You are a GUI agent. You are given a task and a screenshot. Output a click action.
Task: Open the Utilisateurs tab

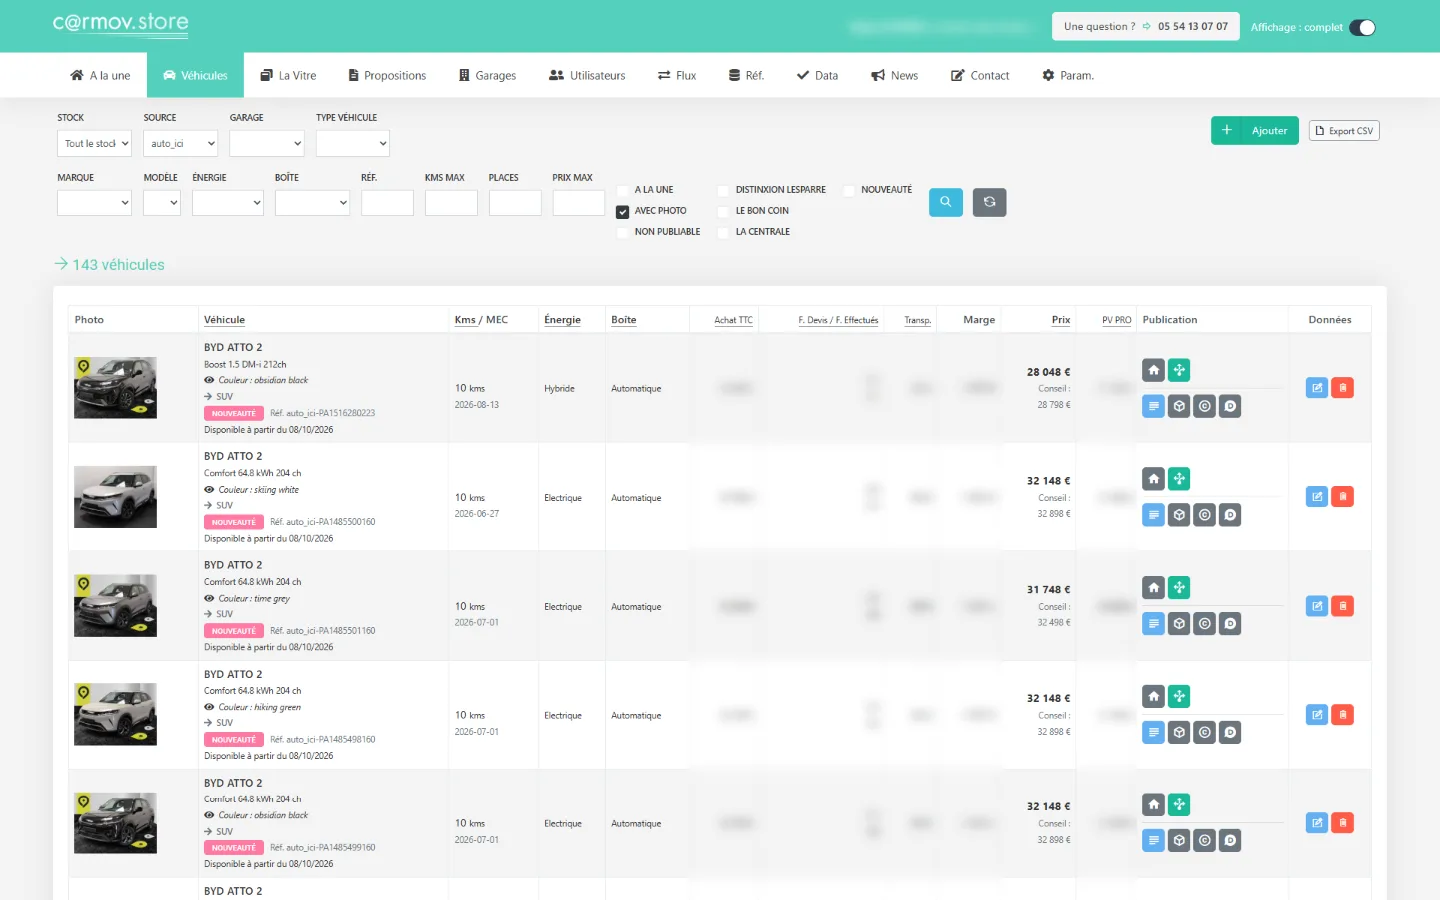click(587, 75)
